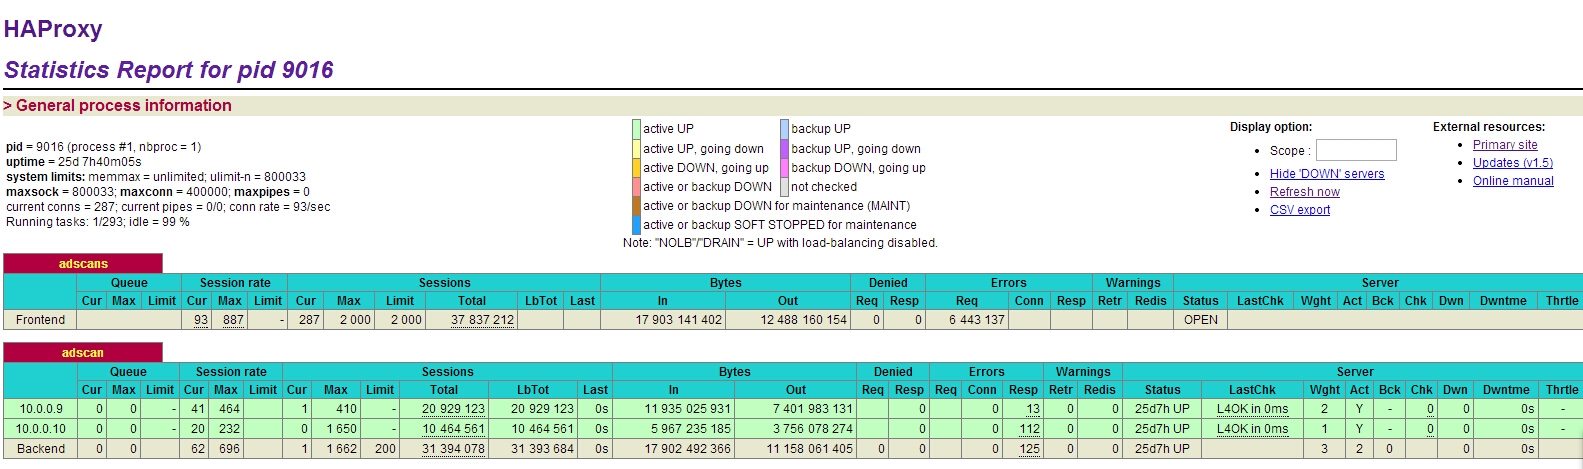
Task: Click the CSV export link
Action: pyautogui.click(x=1300, y=210)
